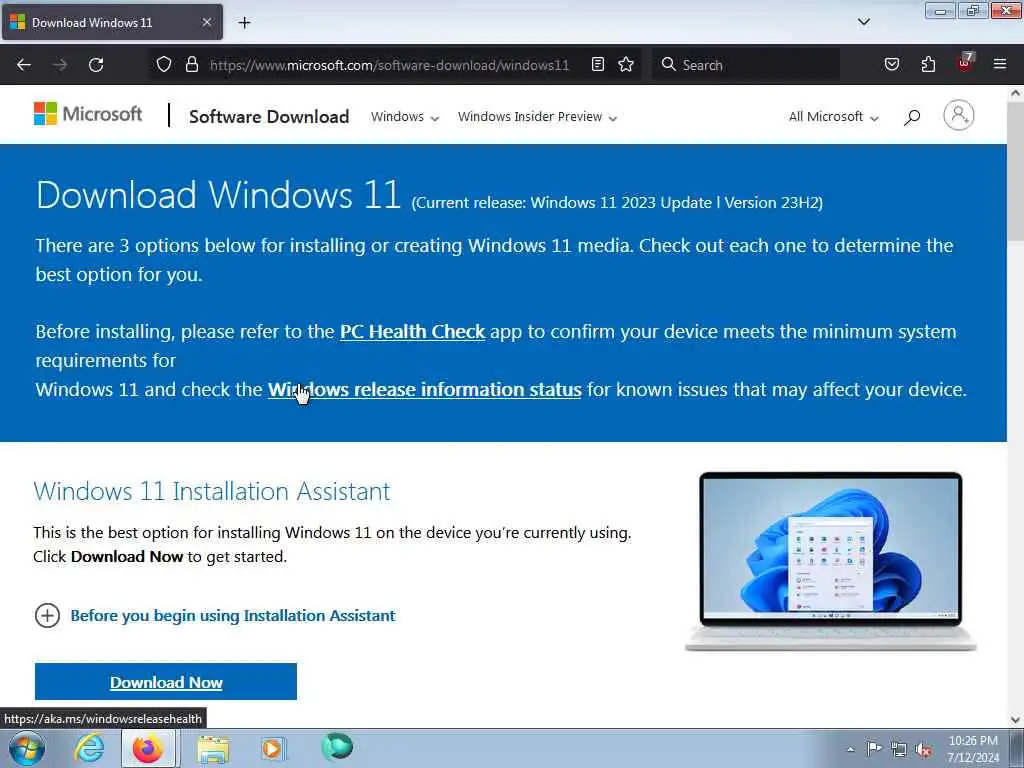Viewport: 1024px width, 768px height.
Task: Expand Before you begin using Installation Assistant
Action: click(215, 616)
